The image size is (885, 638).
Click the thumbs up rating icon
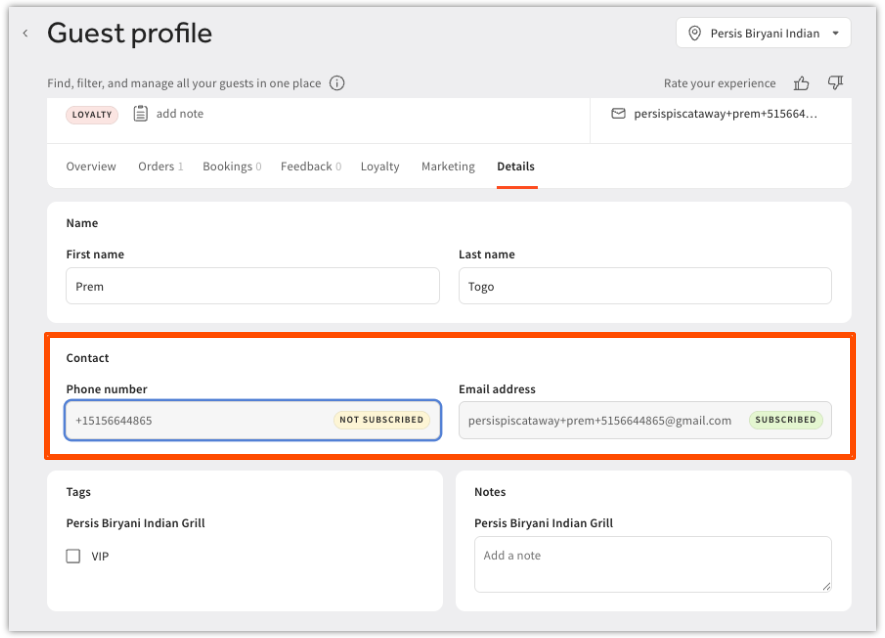801,84
